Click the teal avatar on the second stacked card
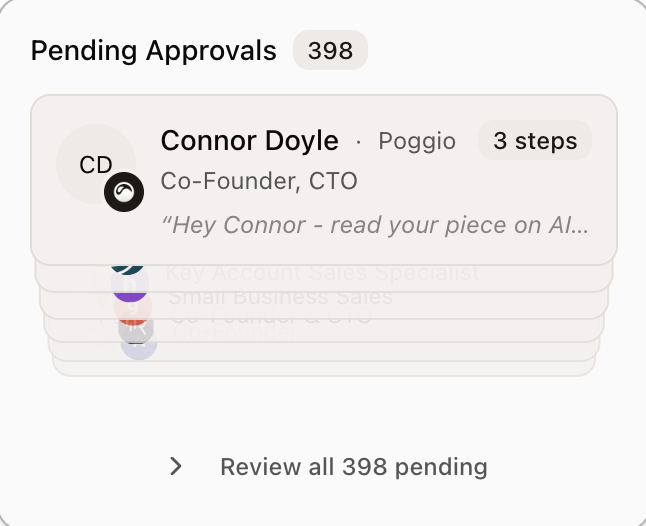 pos(129,268)
